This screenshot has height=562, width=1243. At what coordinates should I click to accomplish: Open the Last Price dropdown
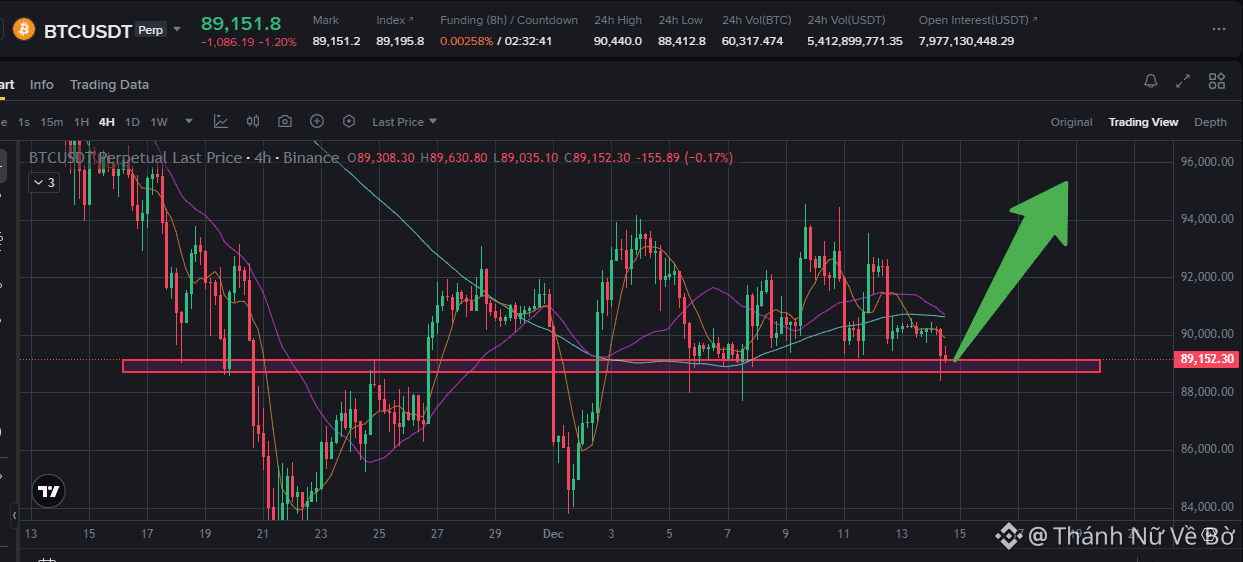click(405, 122)
